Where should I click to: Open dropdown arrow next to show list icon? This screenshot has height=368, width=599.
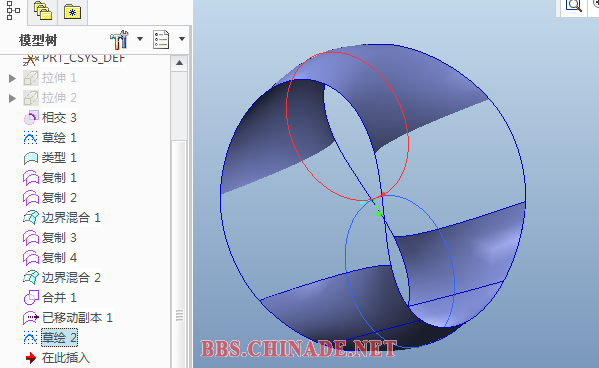click(x=182, y=39)
